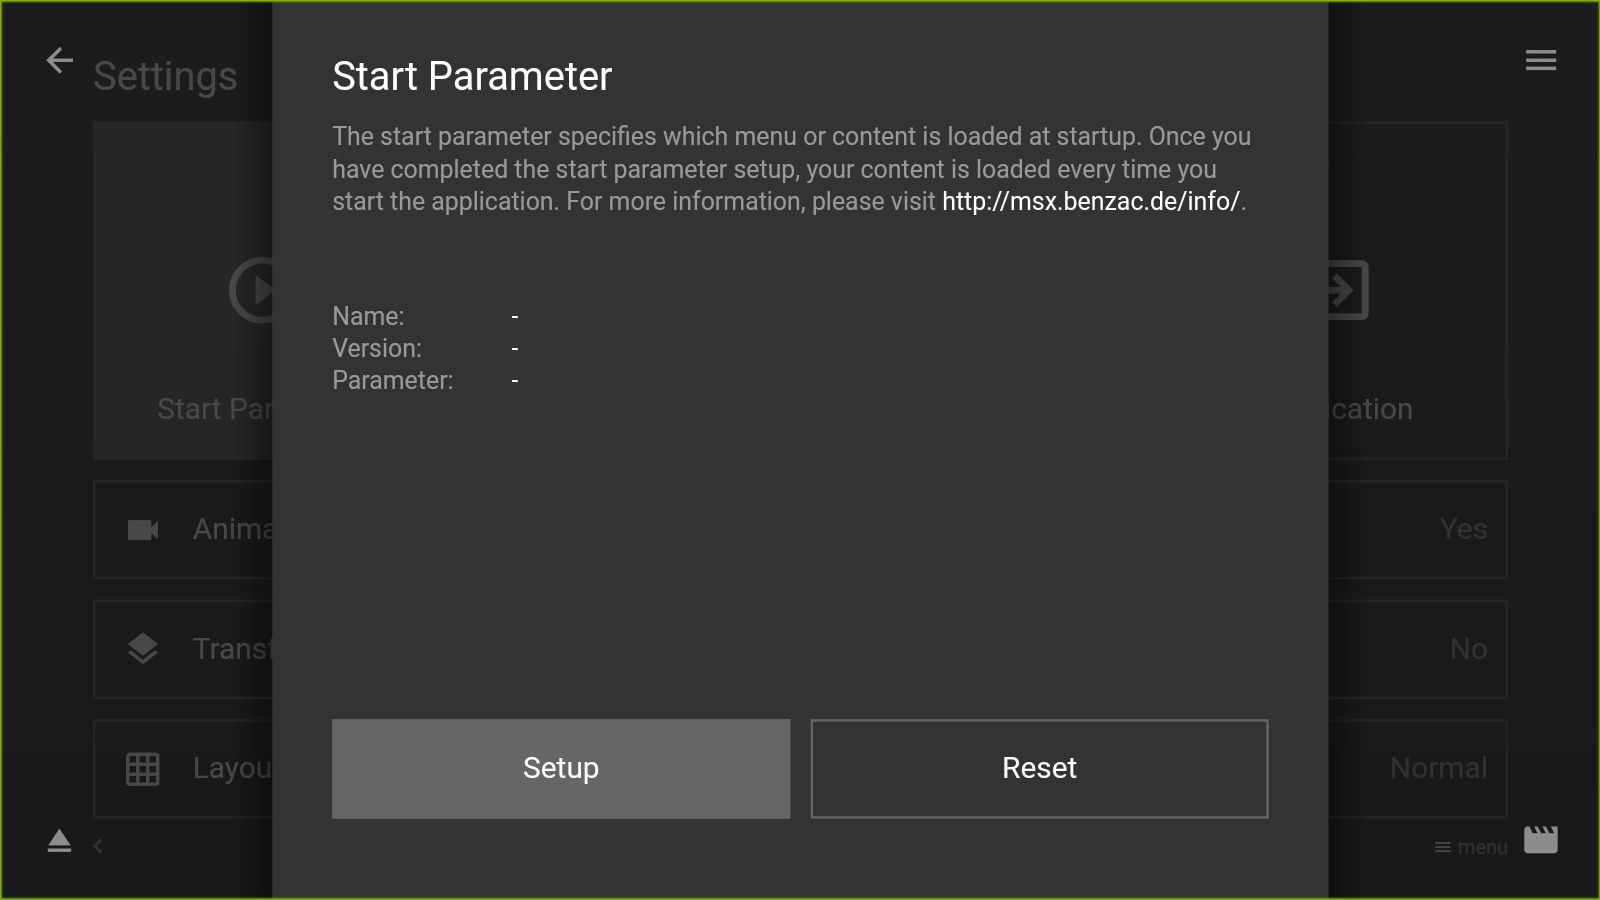Screen dimensions: 1600x900
Task: Open the bottom menu hint label
Action: click(x=1470, y=847)
